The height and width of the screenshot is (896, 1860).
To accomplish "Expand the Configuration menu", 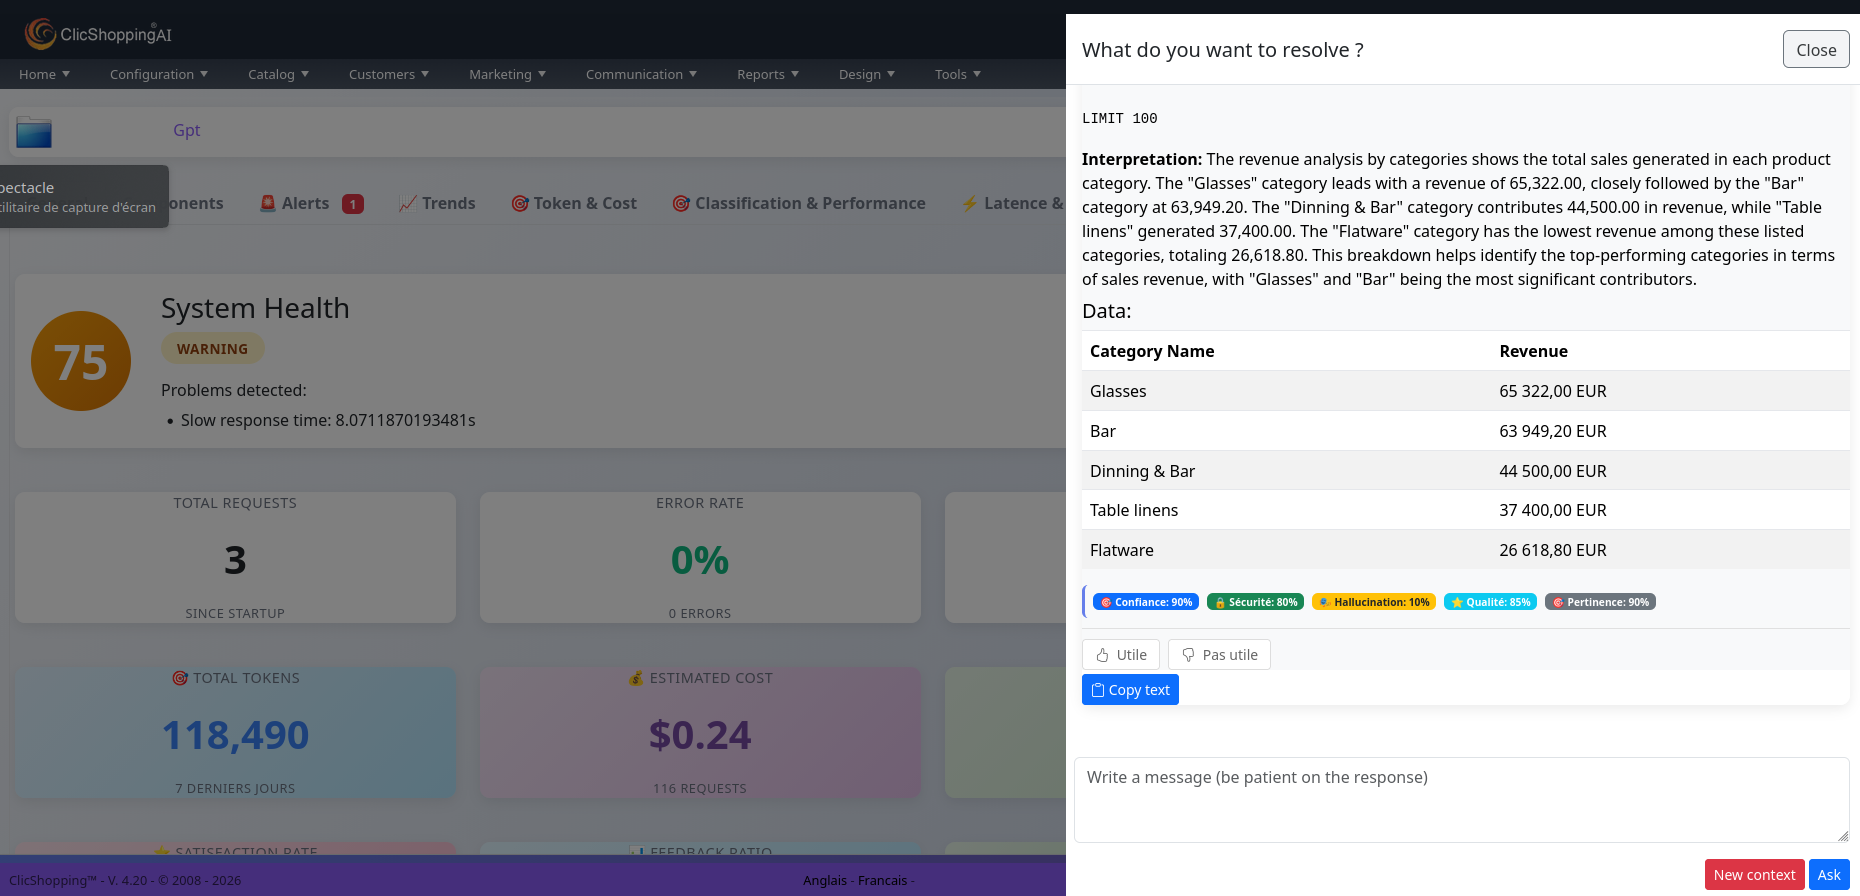I will tap(159, 74).
